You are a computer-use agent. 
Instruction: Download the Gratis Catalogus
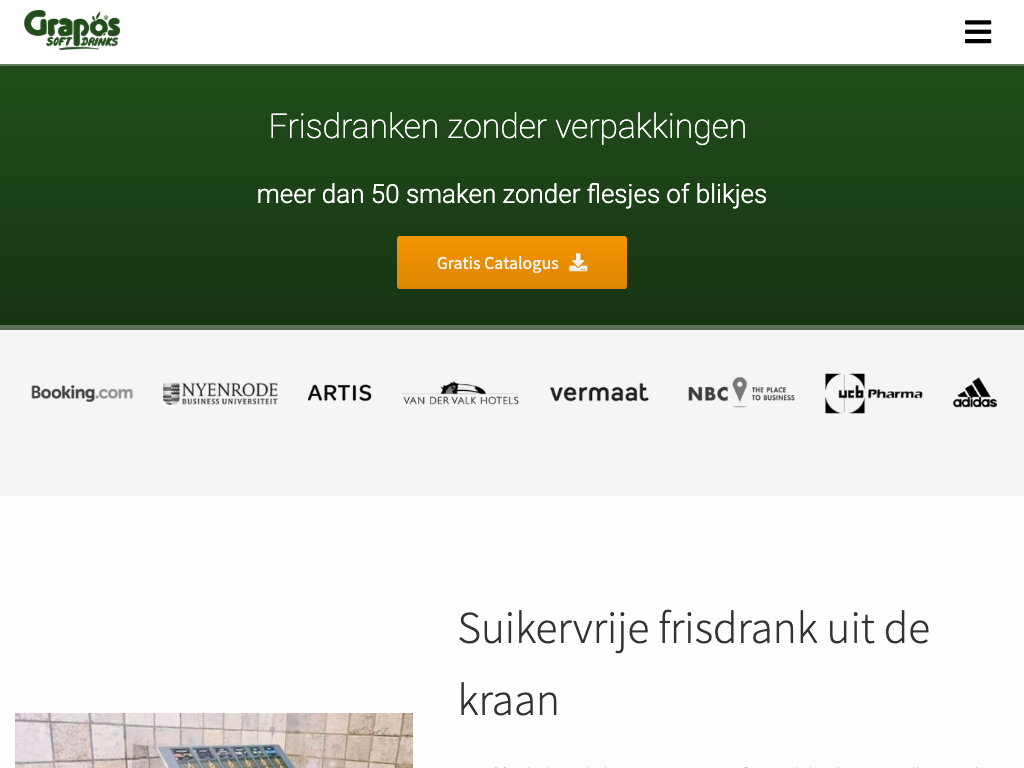511,263
